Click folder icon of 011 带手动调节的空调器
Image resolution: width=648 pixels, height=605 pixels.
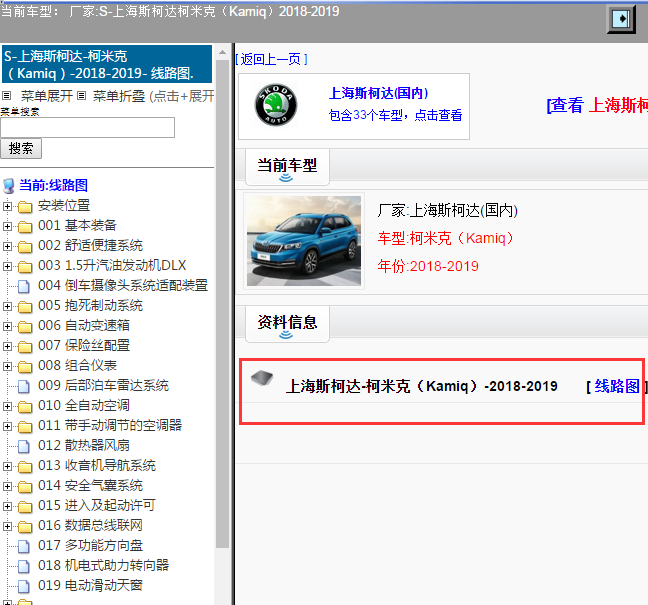[x=25, y=426]
